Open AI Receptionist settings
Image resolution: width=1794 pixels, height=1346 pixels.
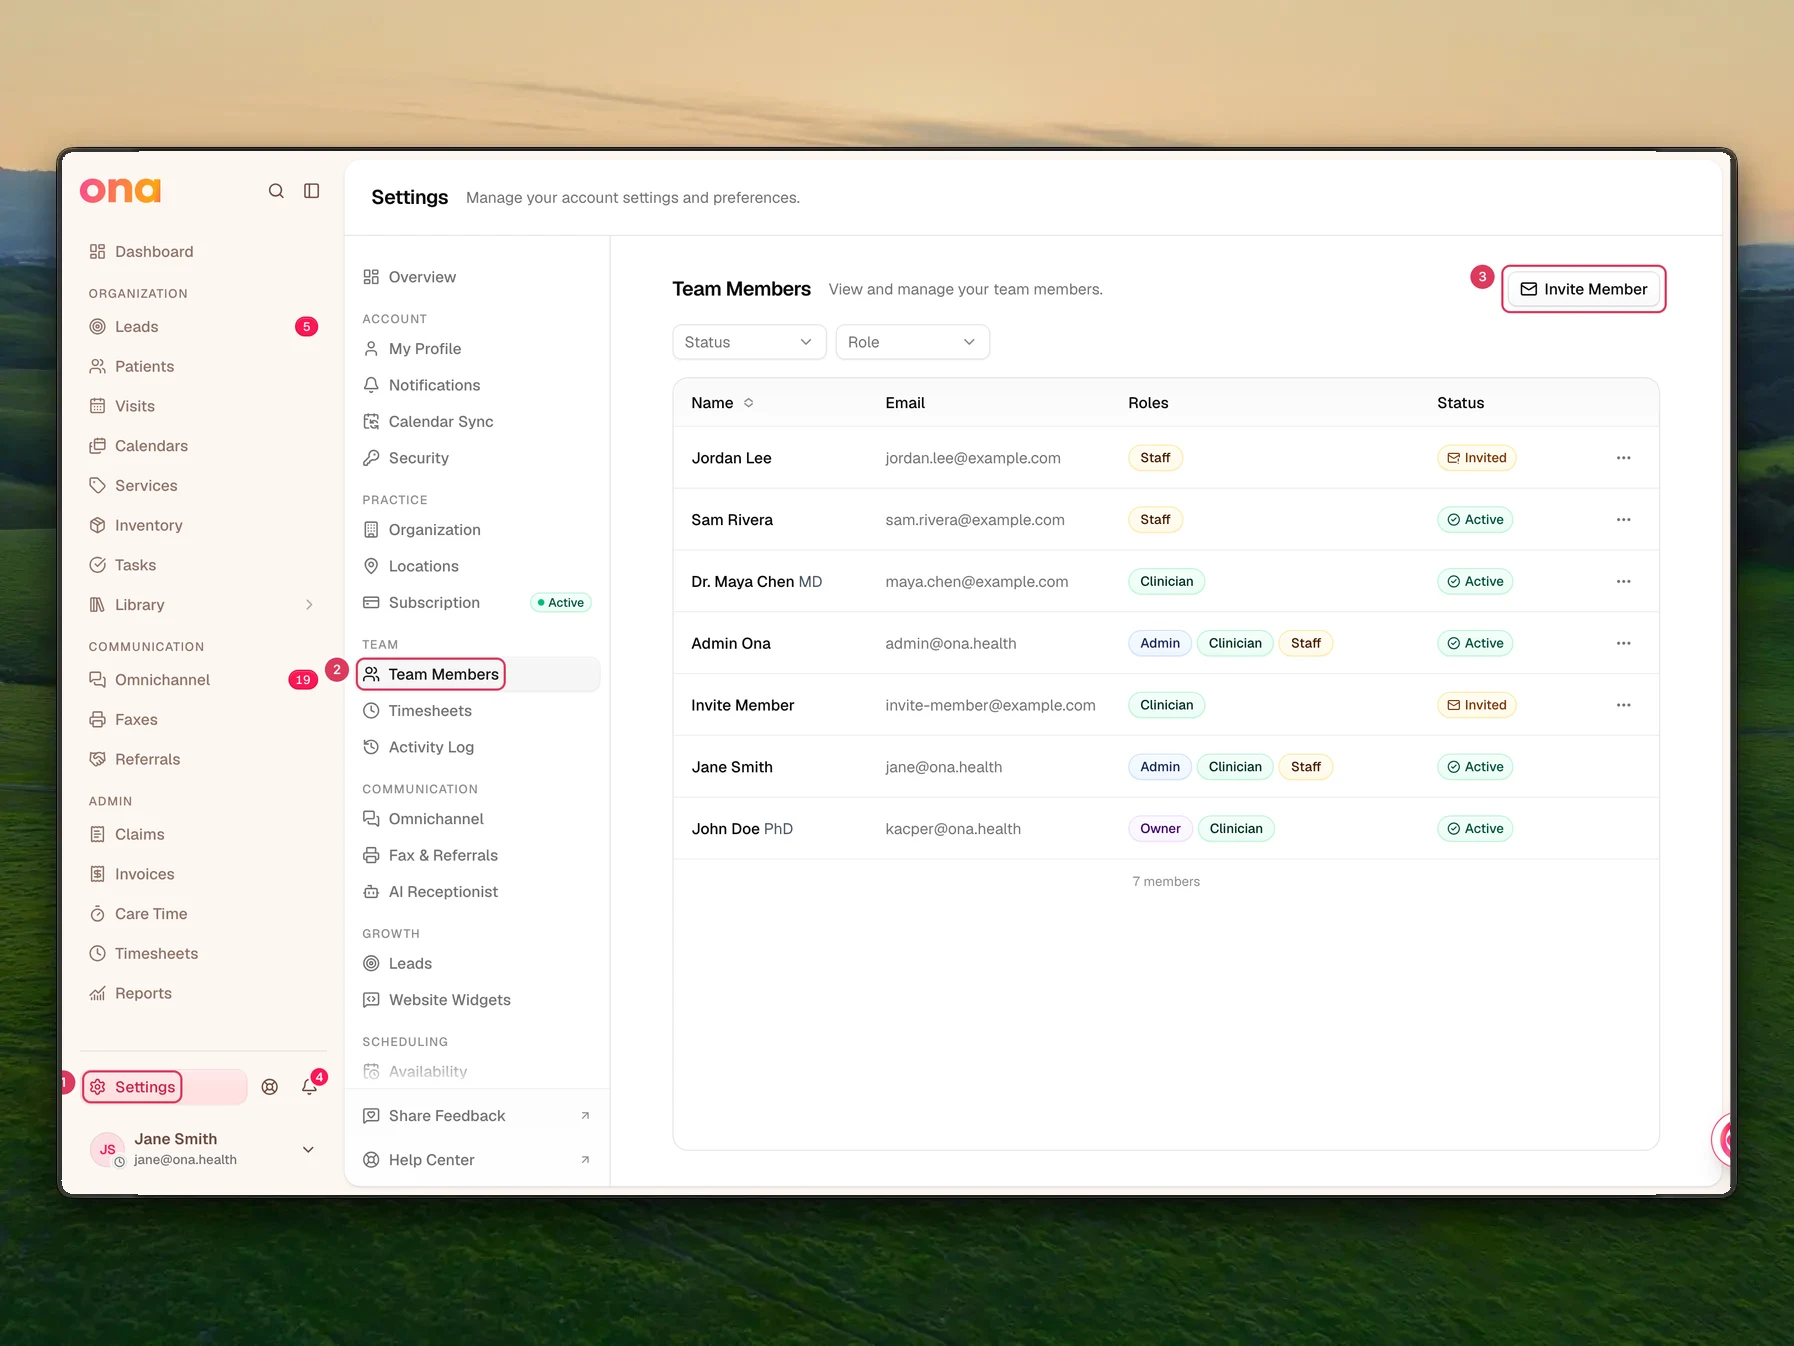(476, 892)
